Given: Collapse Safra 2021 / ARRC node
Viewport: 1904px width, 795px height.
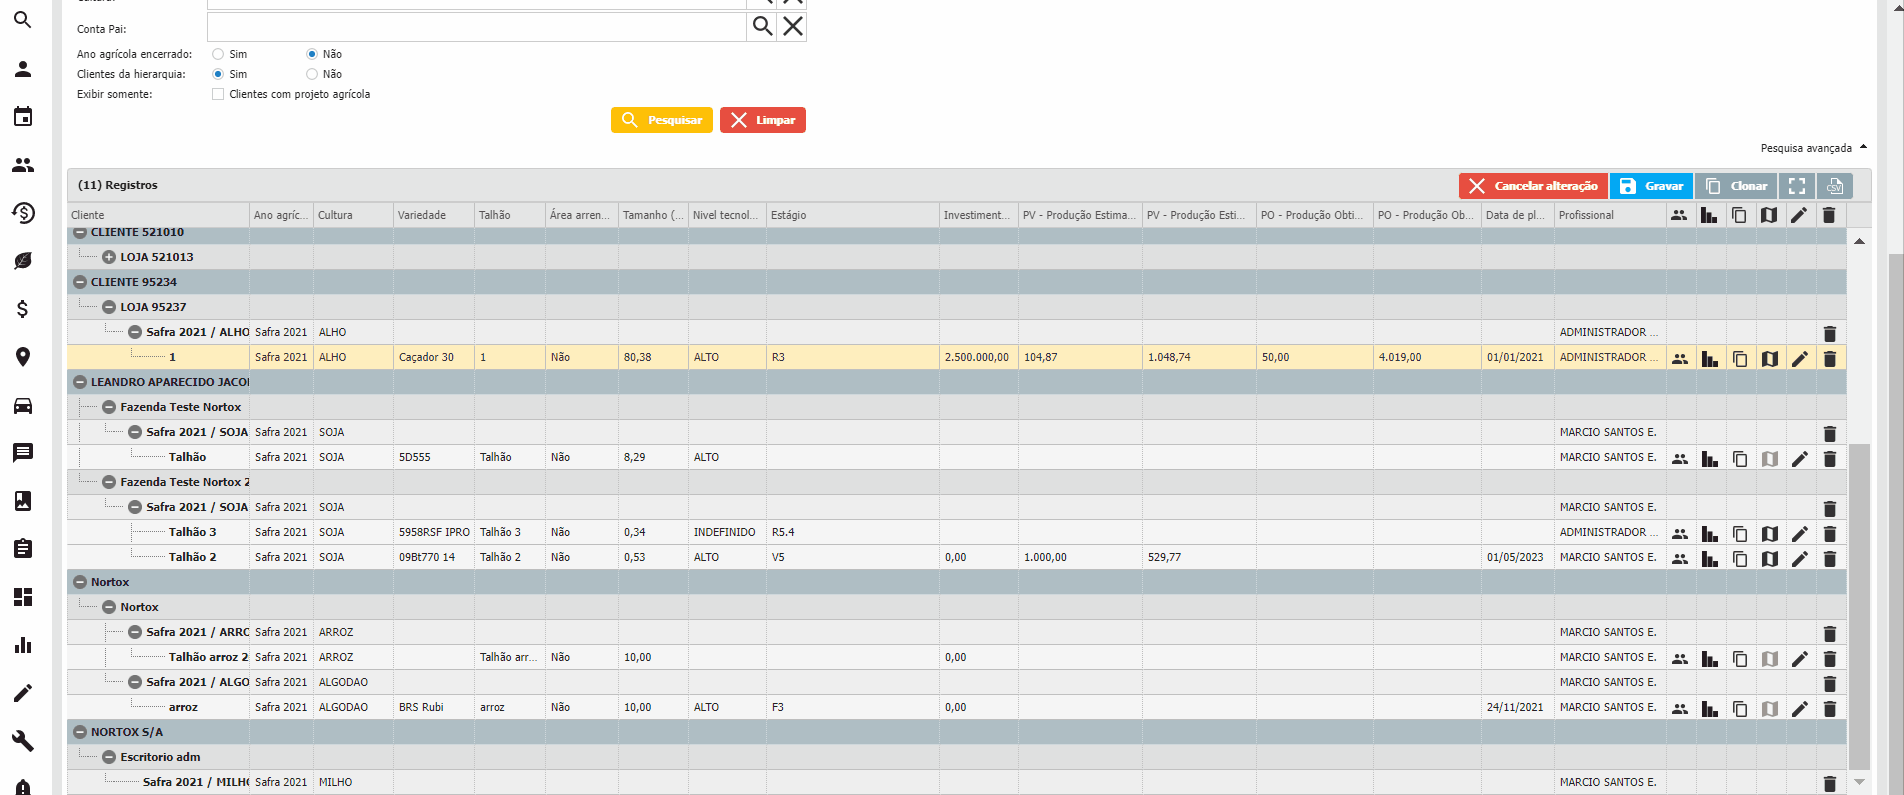Looking at the screenshot, I should 135,632.
